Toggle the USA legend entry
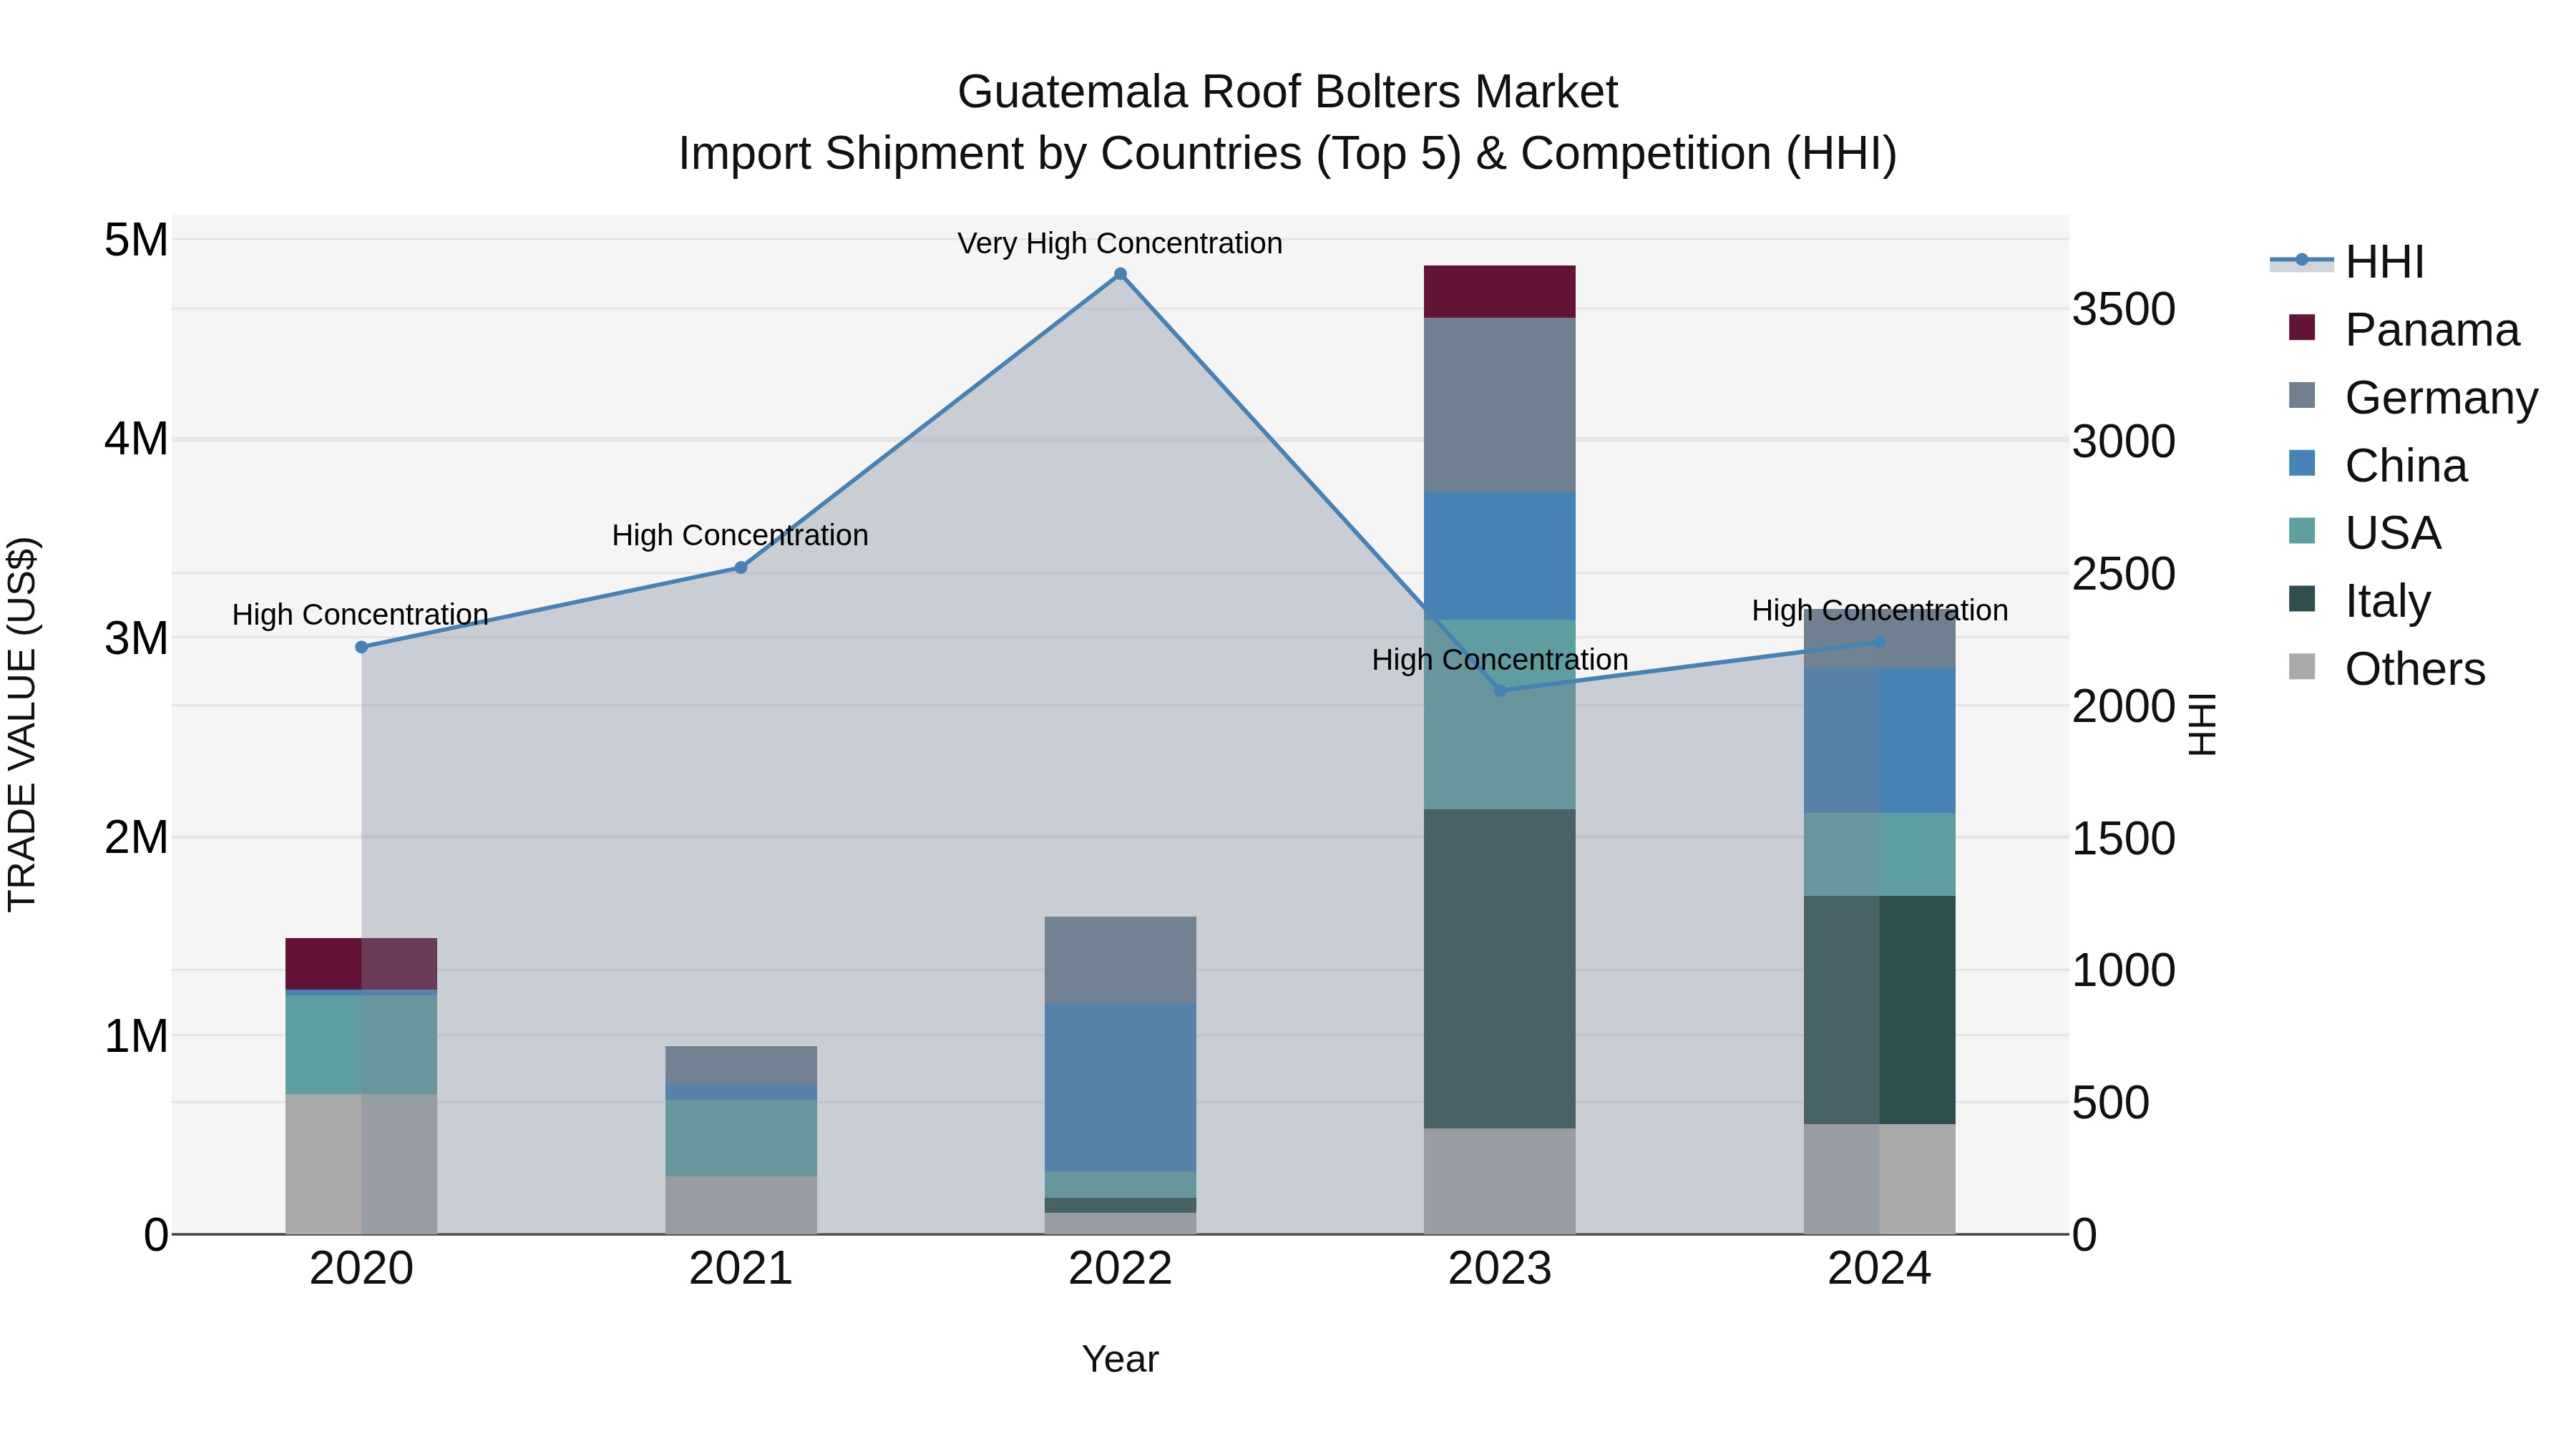 pyautogui.click(x=2365, y=533)
